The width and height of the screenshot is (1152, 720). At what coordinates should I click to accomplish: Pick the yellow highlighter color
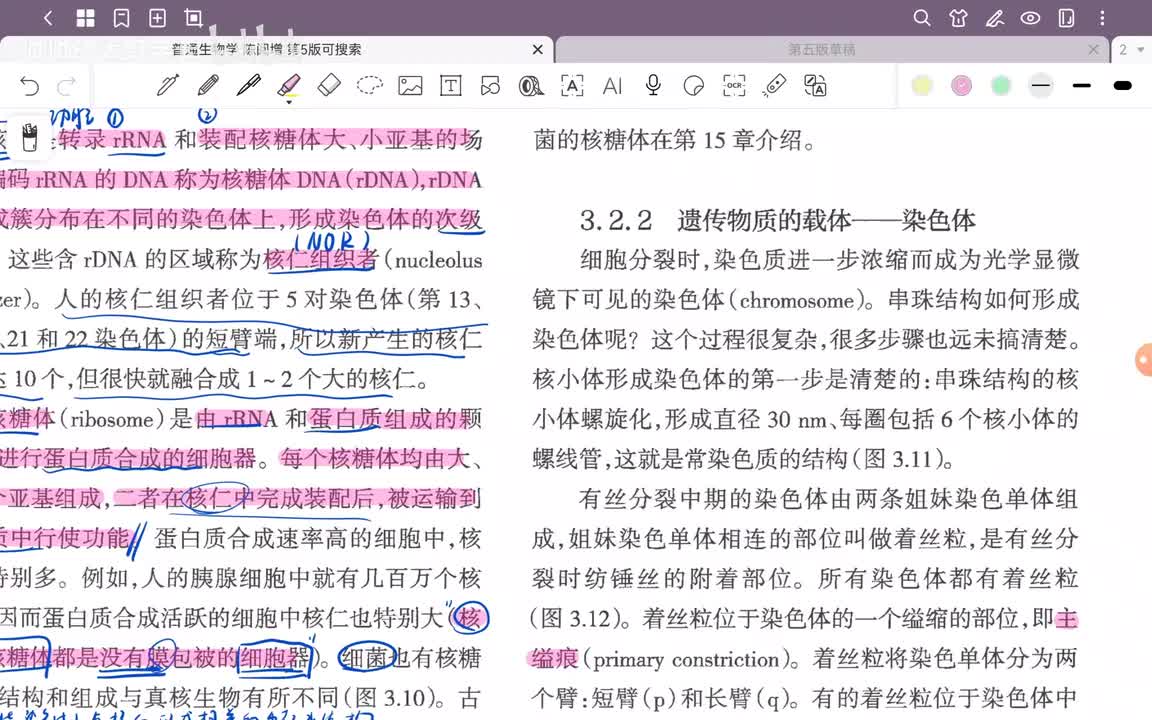(x=922, y=86)
